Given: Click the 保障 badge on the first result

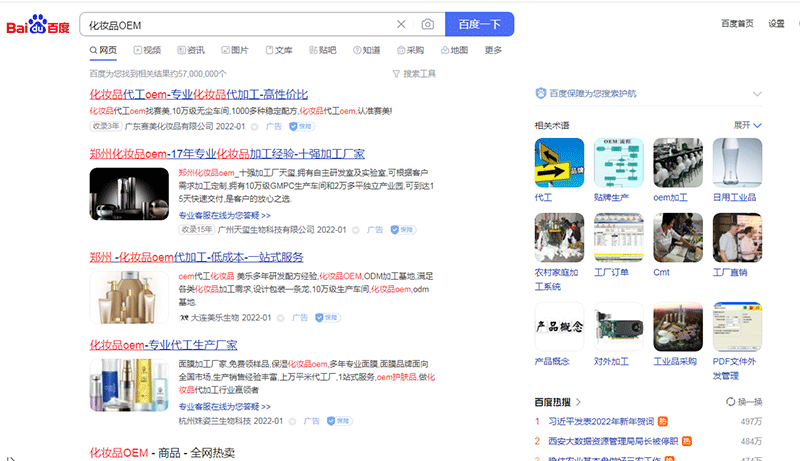Looking at the screenshot, I should click(301, 127).
